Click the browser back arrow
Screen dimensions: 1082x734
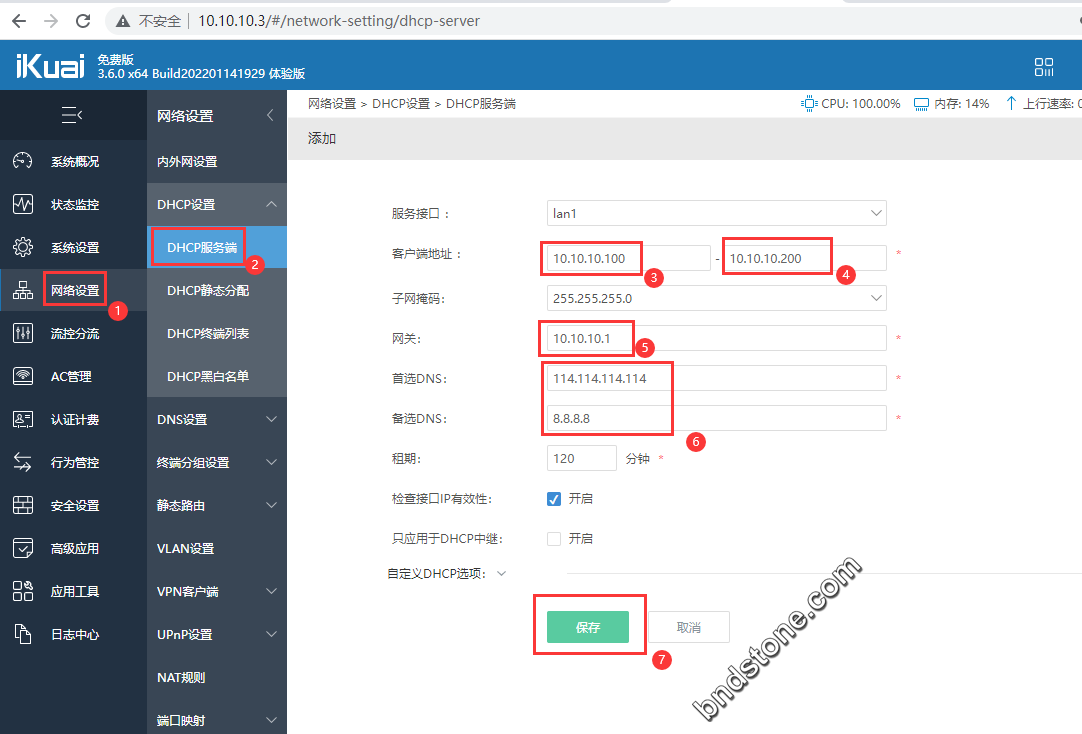[19, 21]
